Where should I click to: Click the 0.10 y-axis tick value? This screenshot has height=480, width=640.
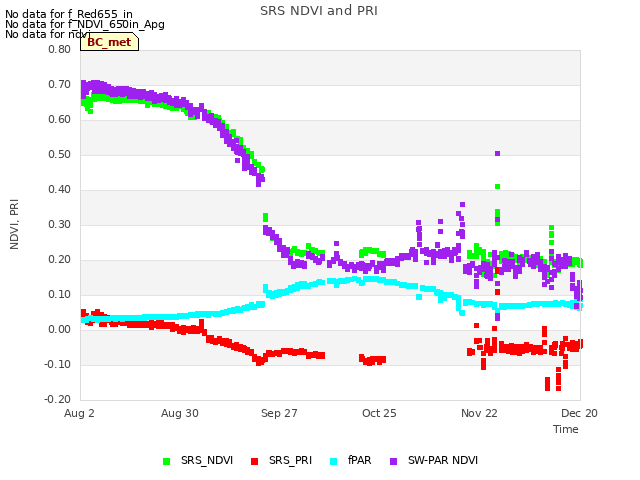(60, 295)
